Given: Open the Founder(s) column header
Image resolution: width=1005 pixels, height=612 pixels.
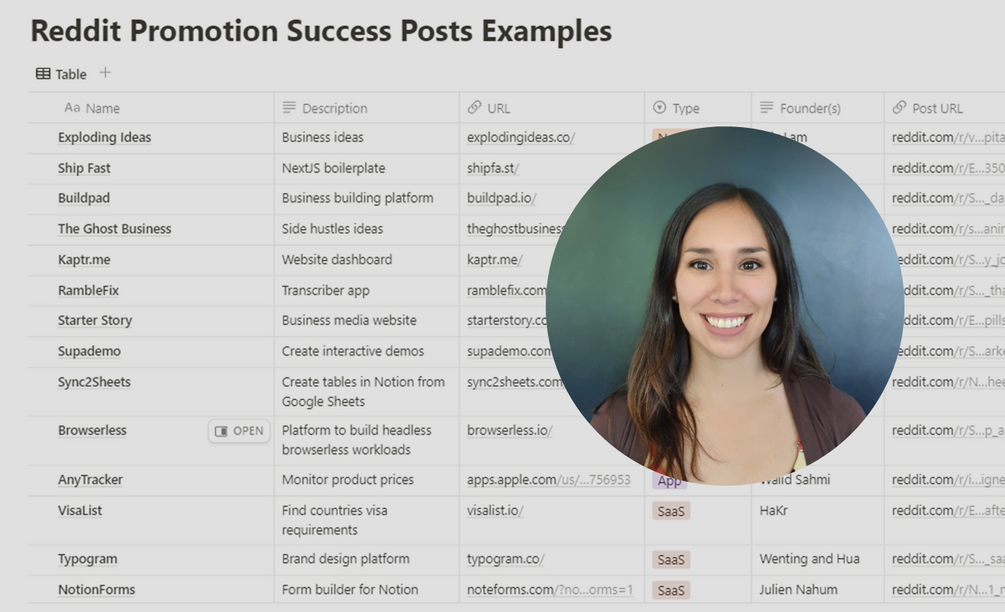Looking at the screenshot, I should coord(818,108).
